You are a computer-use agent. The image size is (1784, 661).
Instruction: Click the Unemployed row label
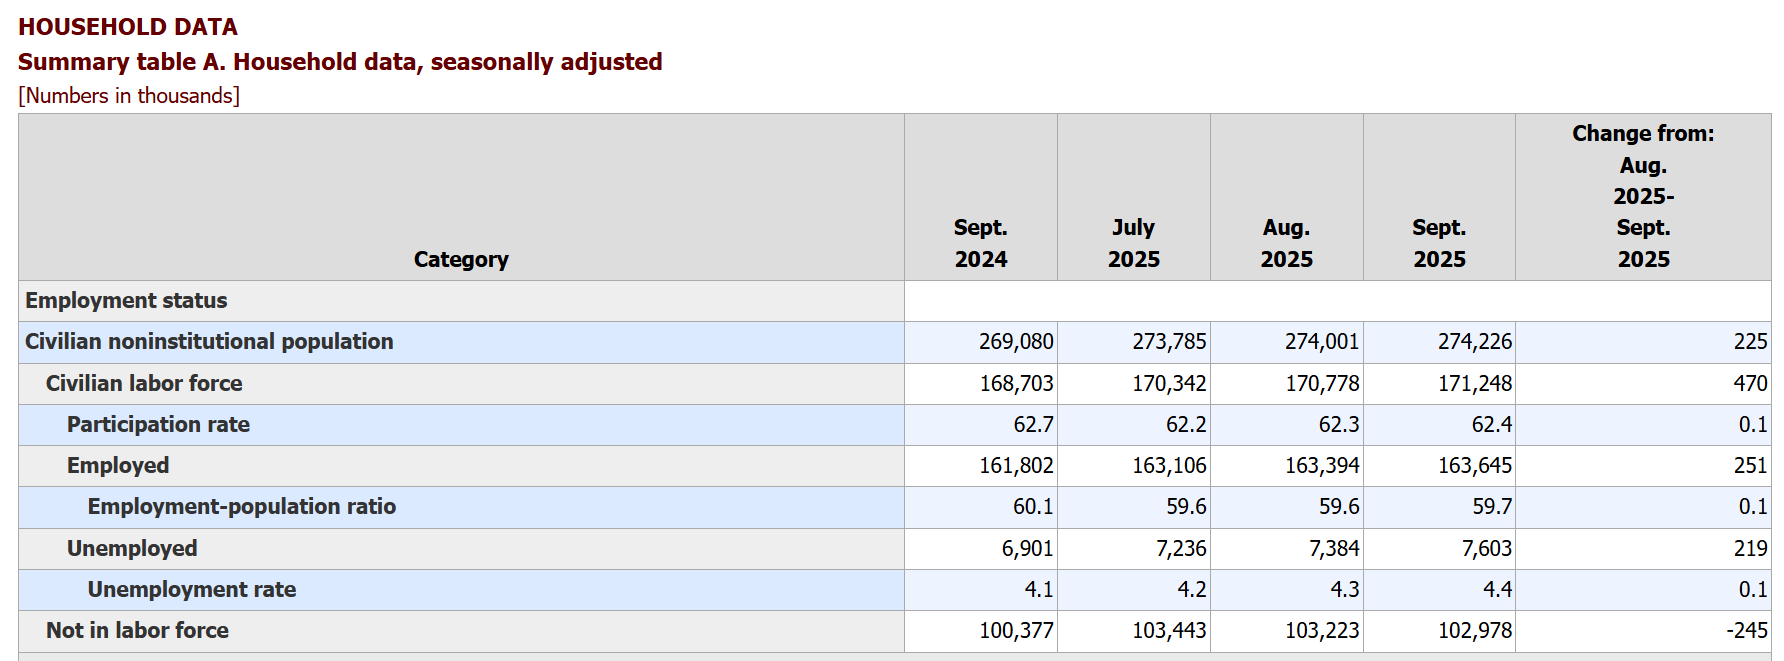point(132,548)
